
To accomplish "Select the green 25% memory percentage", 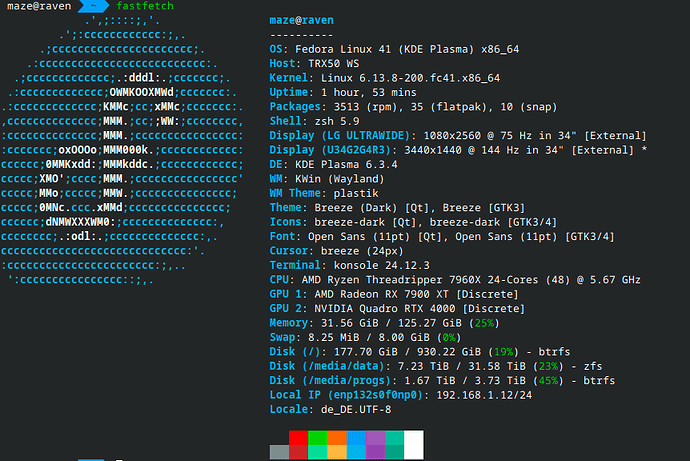I will 484,323.
